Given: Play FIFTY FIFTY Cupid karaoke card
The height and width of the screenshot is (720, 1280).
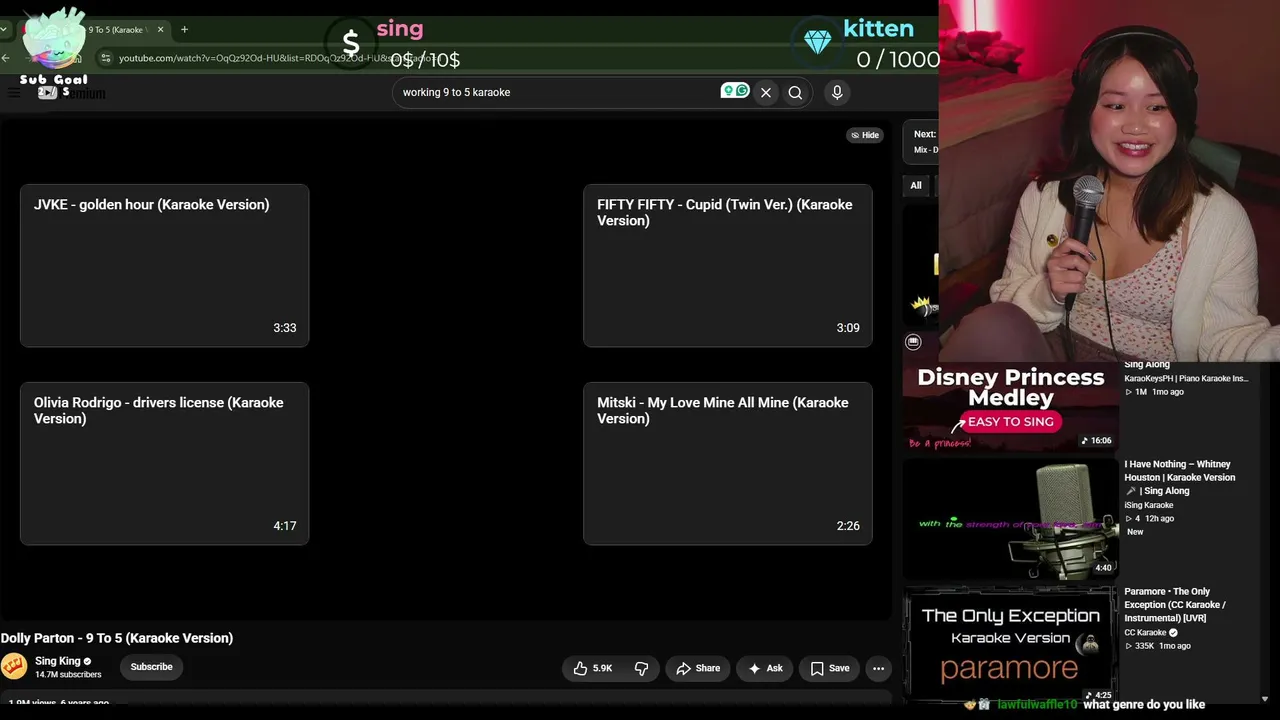Looking at the screenshot, I should click(728, 265).
